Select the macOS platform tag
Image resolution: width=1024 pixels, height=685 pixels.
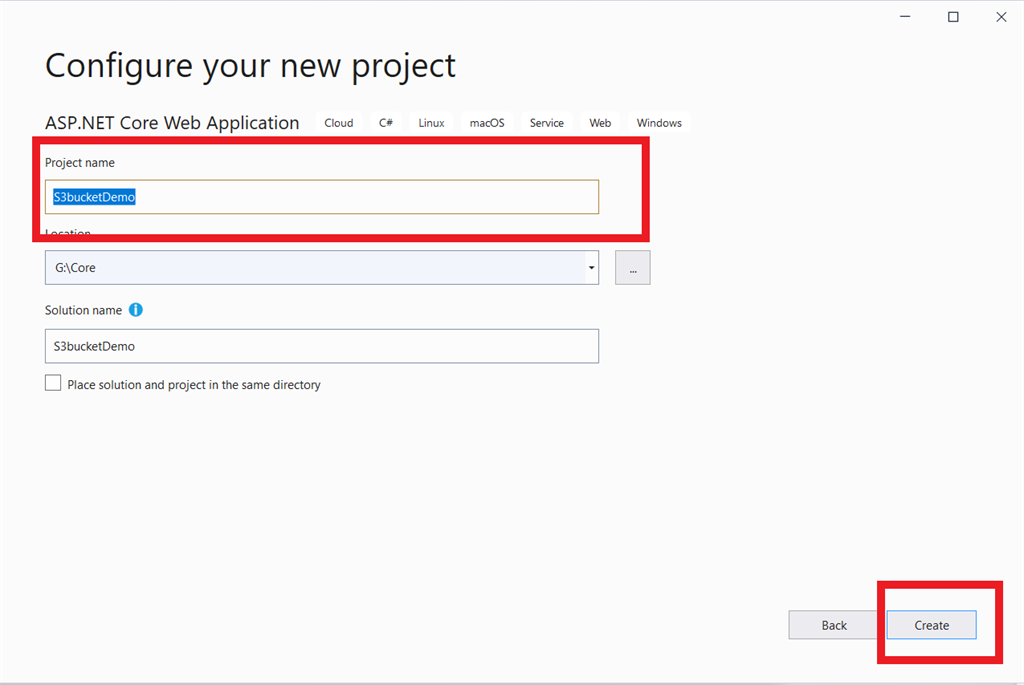[487, 122]
